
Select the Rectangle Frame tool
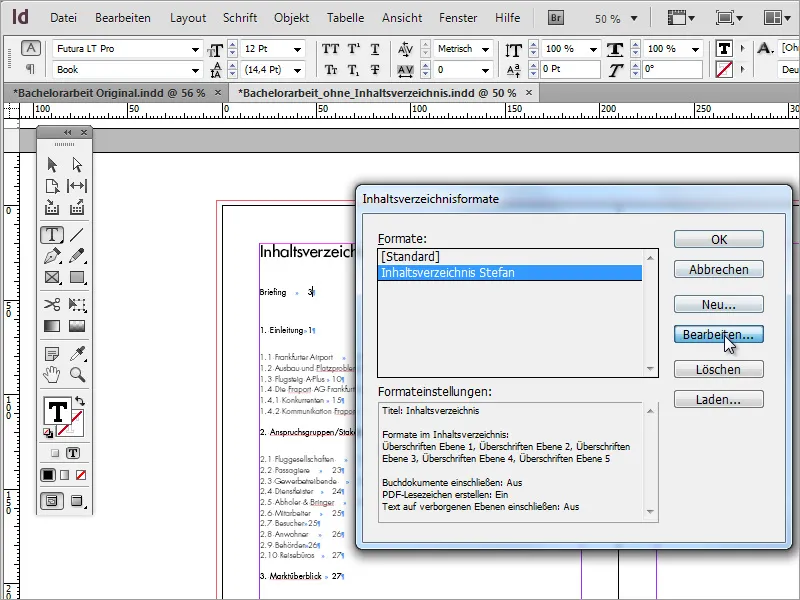tap(52, 277)
